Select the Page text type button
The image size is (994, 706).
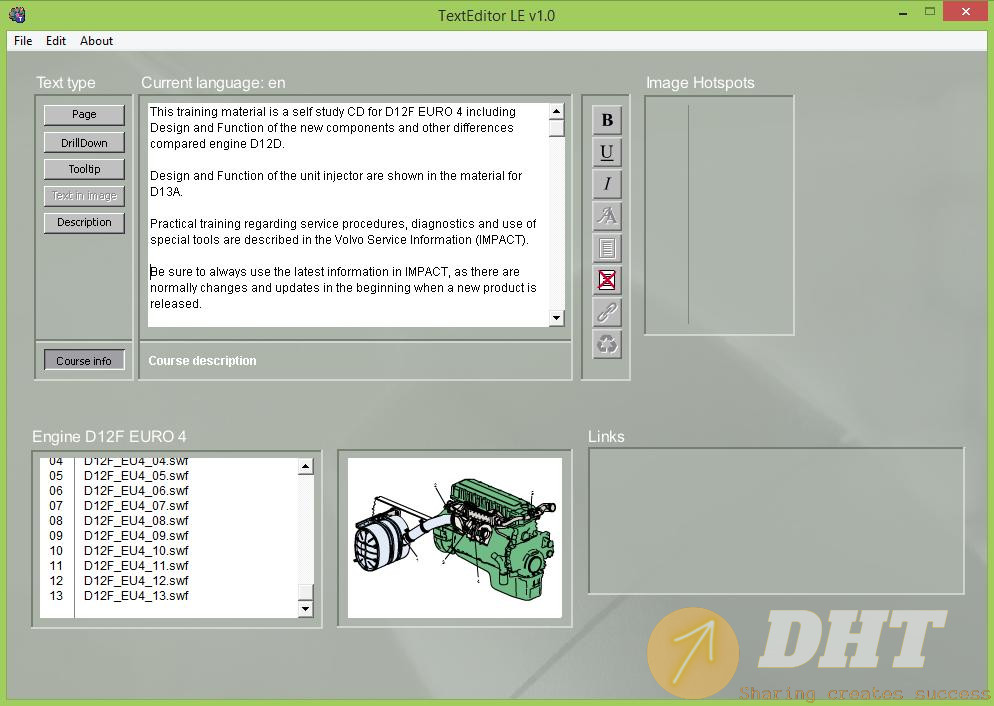click(x=84, y=115)
